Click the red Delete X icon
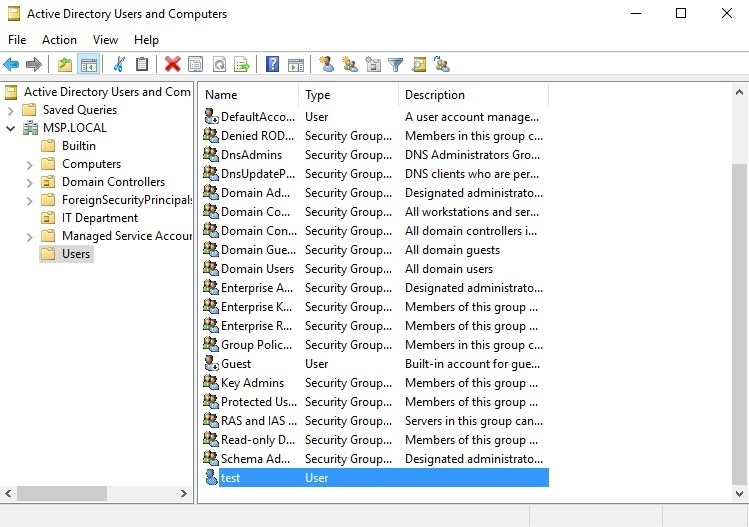 point(172,65)
